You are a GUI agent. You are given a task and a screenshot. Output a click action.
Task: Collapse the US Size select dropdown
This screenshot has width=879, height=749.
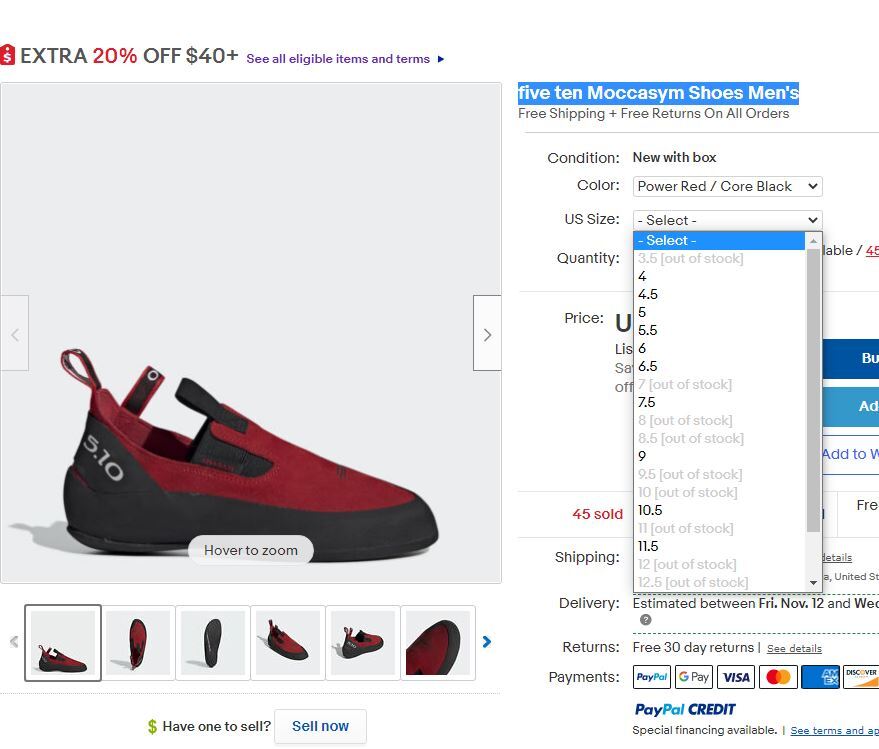click(727, 220)
